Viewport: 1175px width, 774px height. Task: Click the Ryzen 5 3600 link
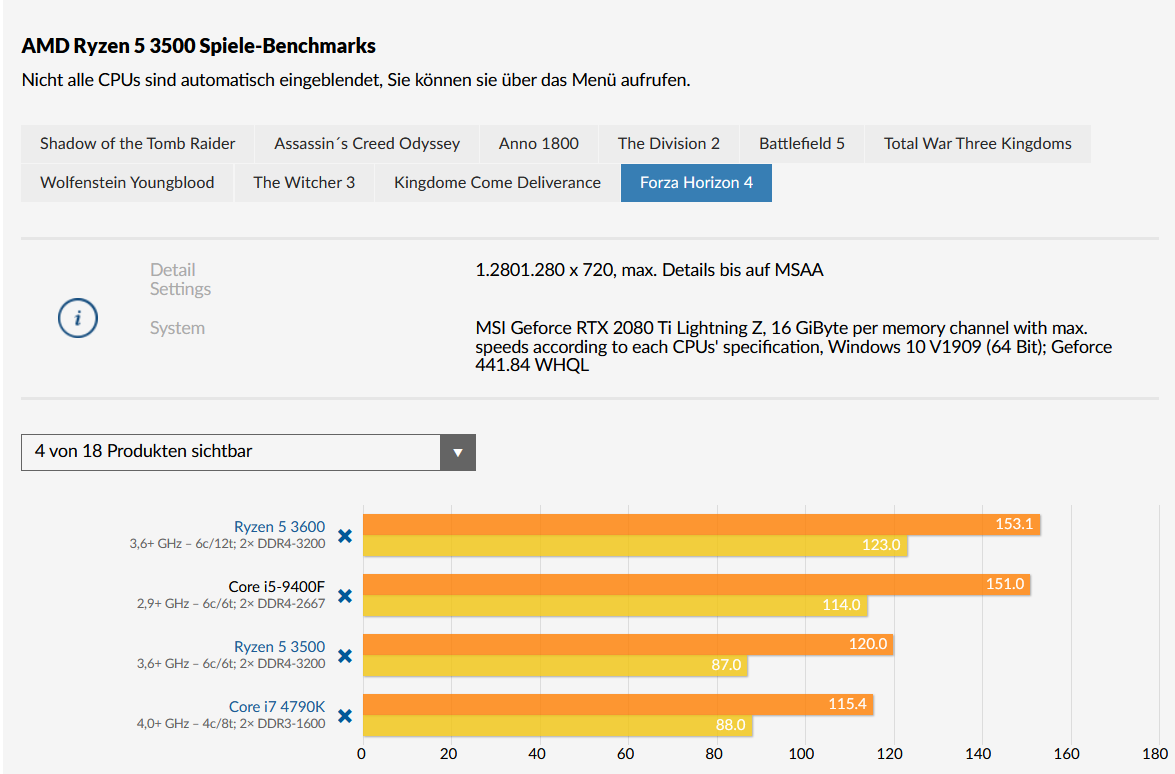point(279,527)
